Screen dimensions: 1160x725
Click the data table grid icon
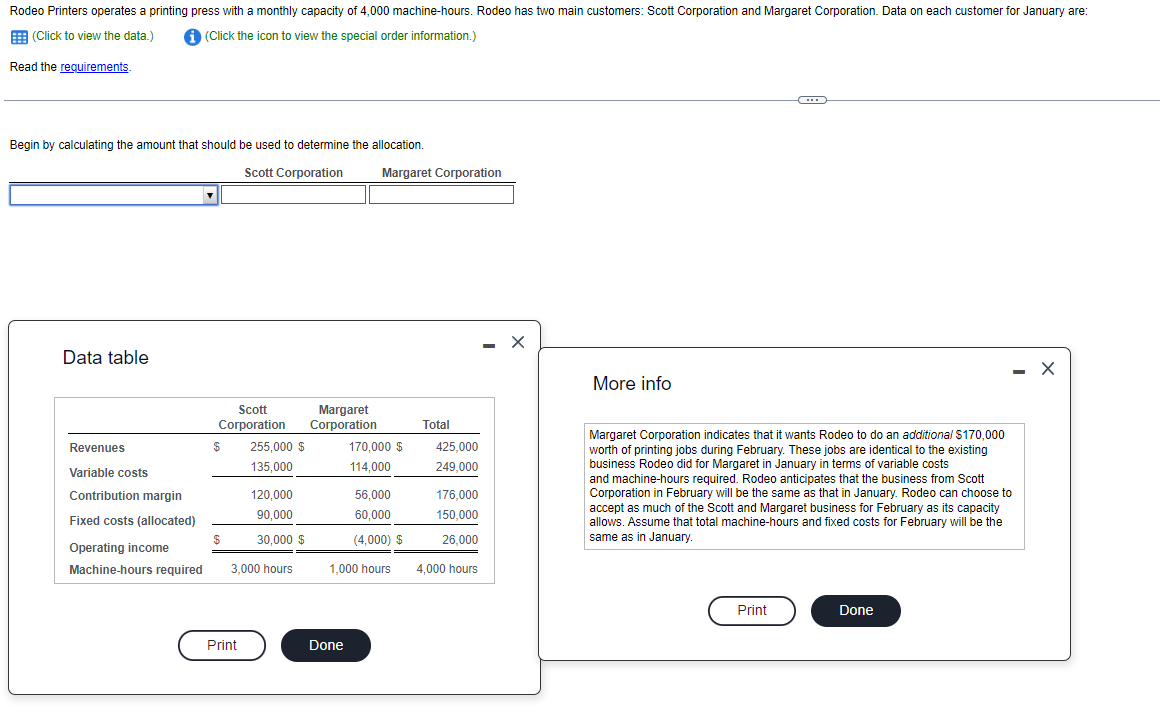click(x=19, y=37)
